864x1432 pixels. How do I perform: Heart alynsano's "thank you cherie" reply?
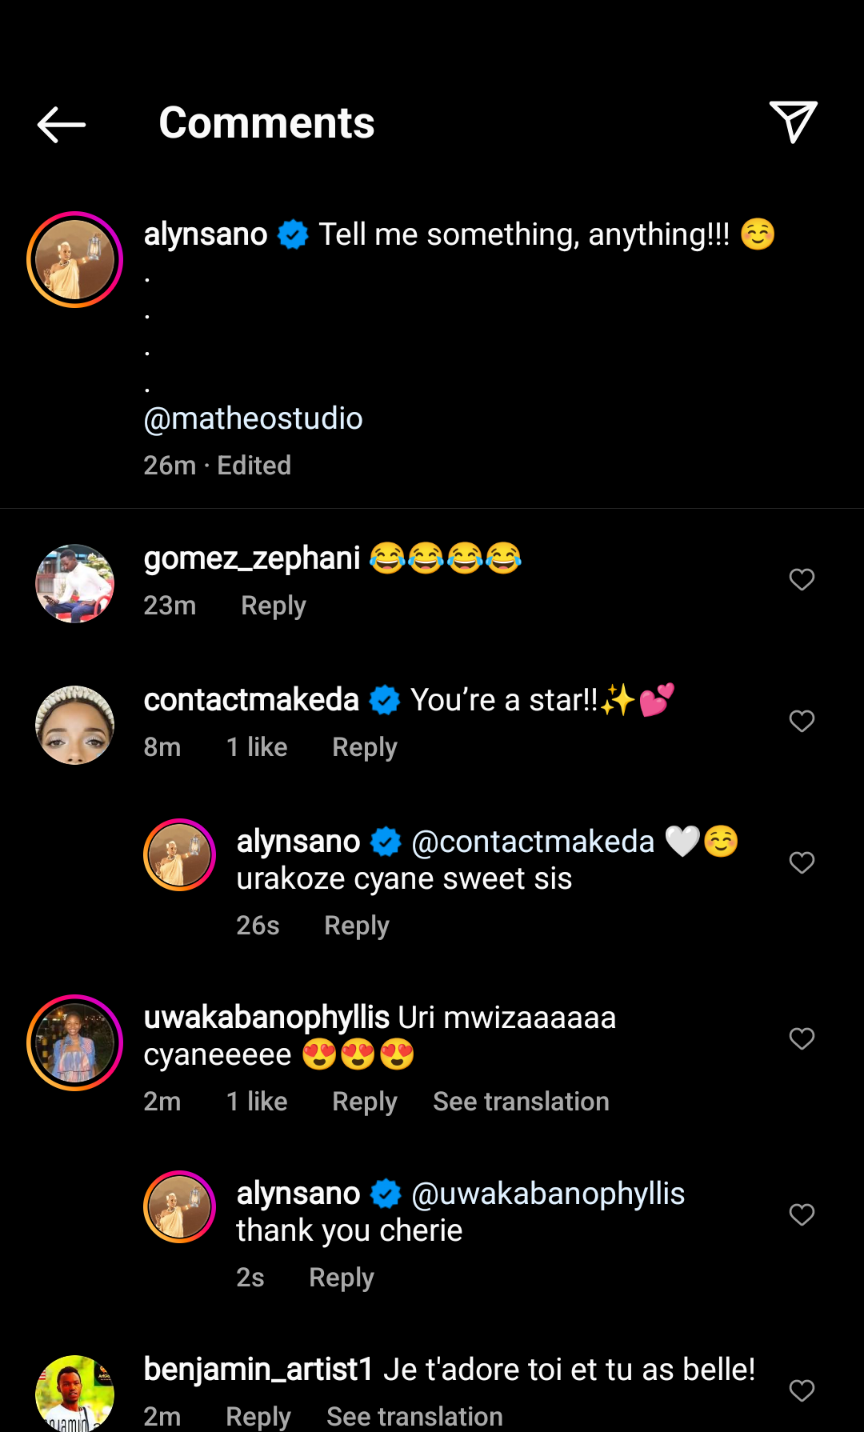[802, 1215]
